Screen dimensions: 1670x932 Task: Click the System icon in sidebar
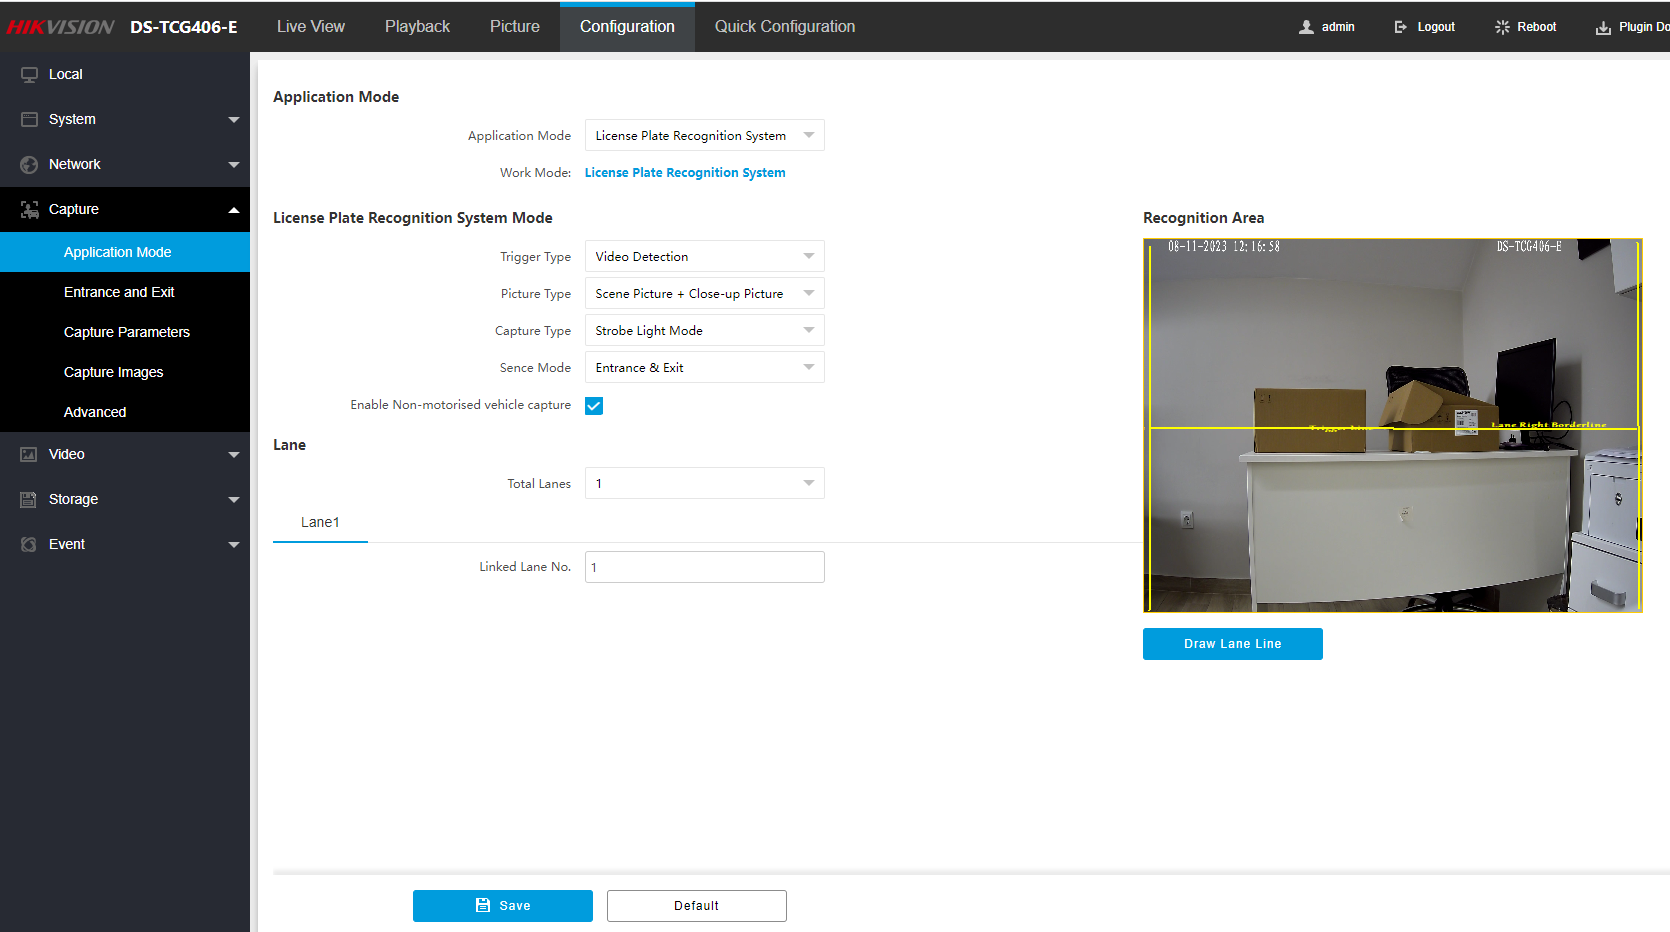[29, 120]
